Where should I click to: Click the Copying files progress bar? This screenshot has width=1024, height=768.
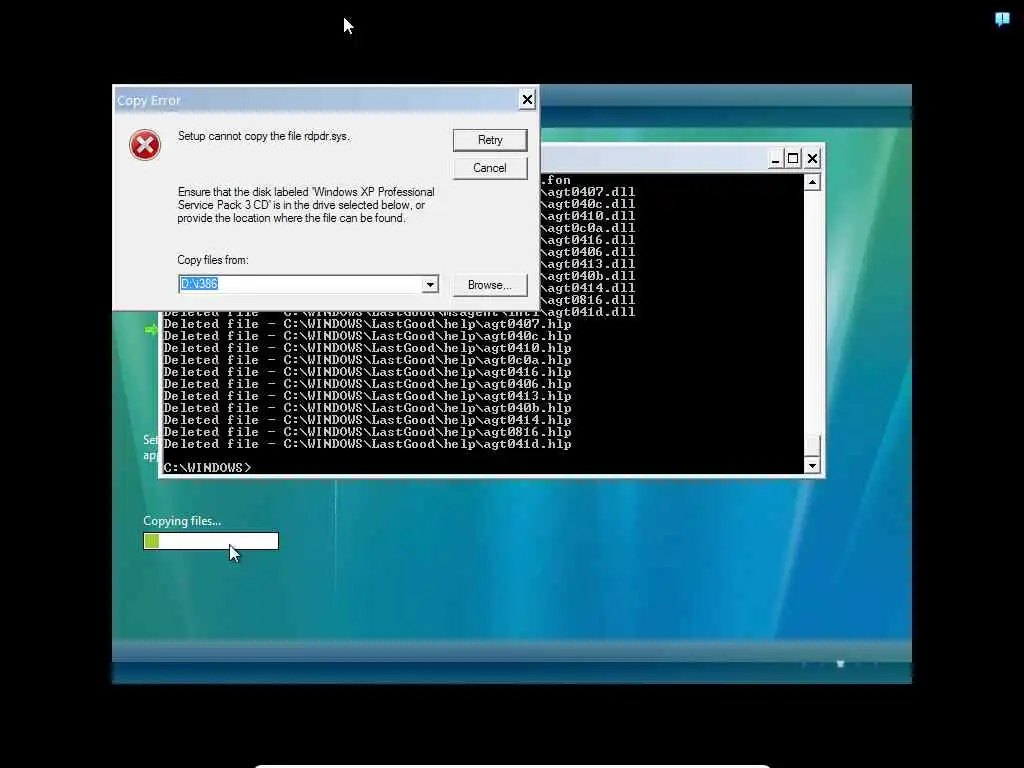tap(211, 541)
